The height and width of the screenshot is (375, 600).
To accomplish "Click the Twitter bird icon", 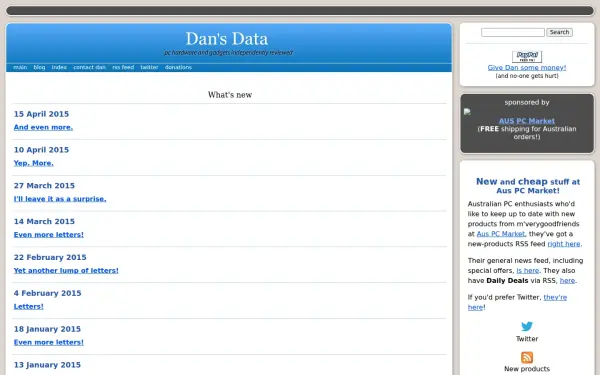I will click(x=527, y=326).
